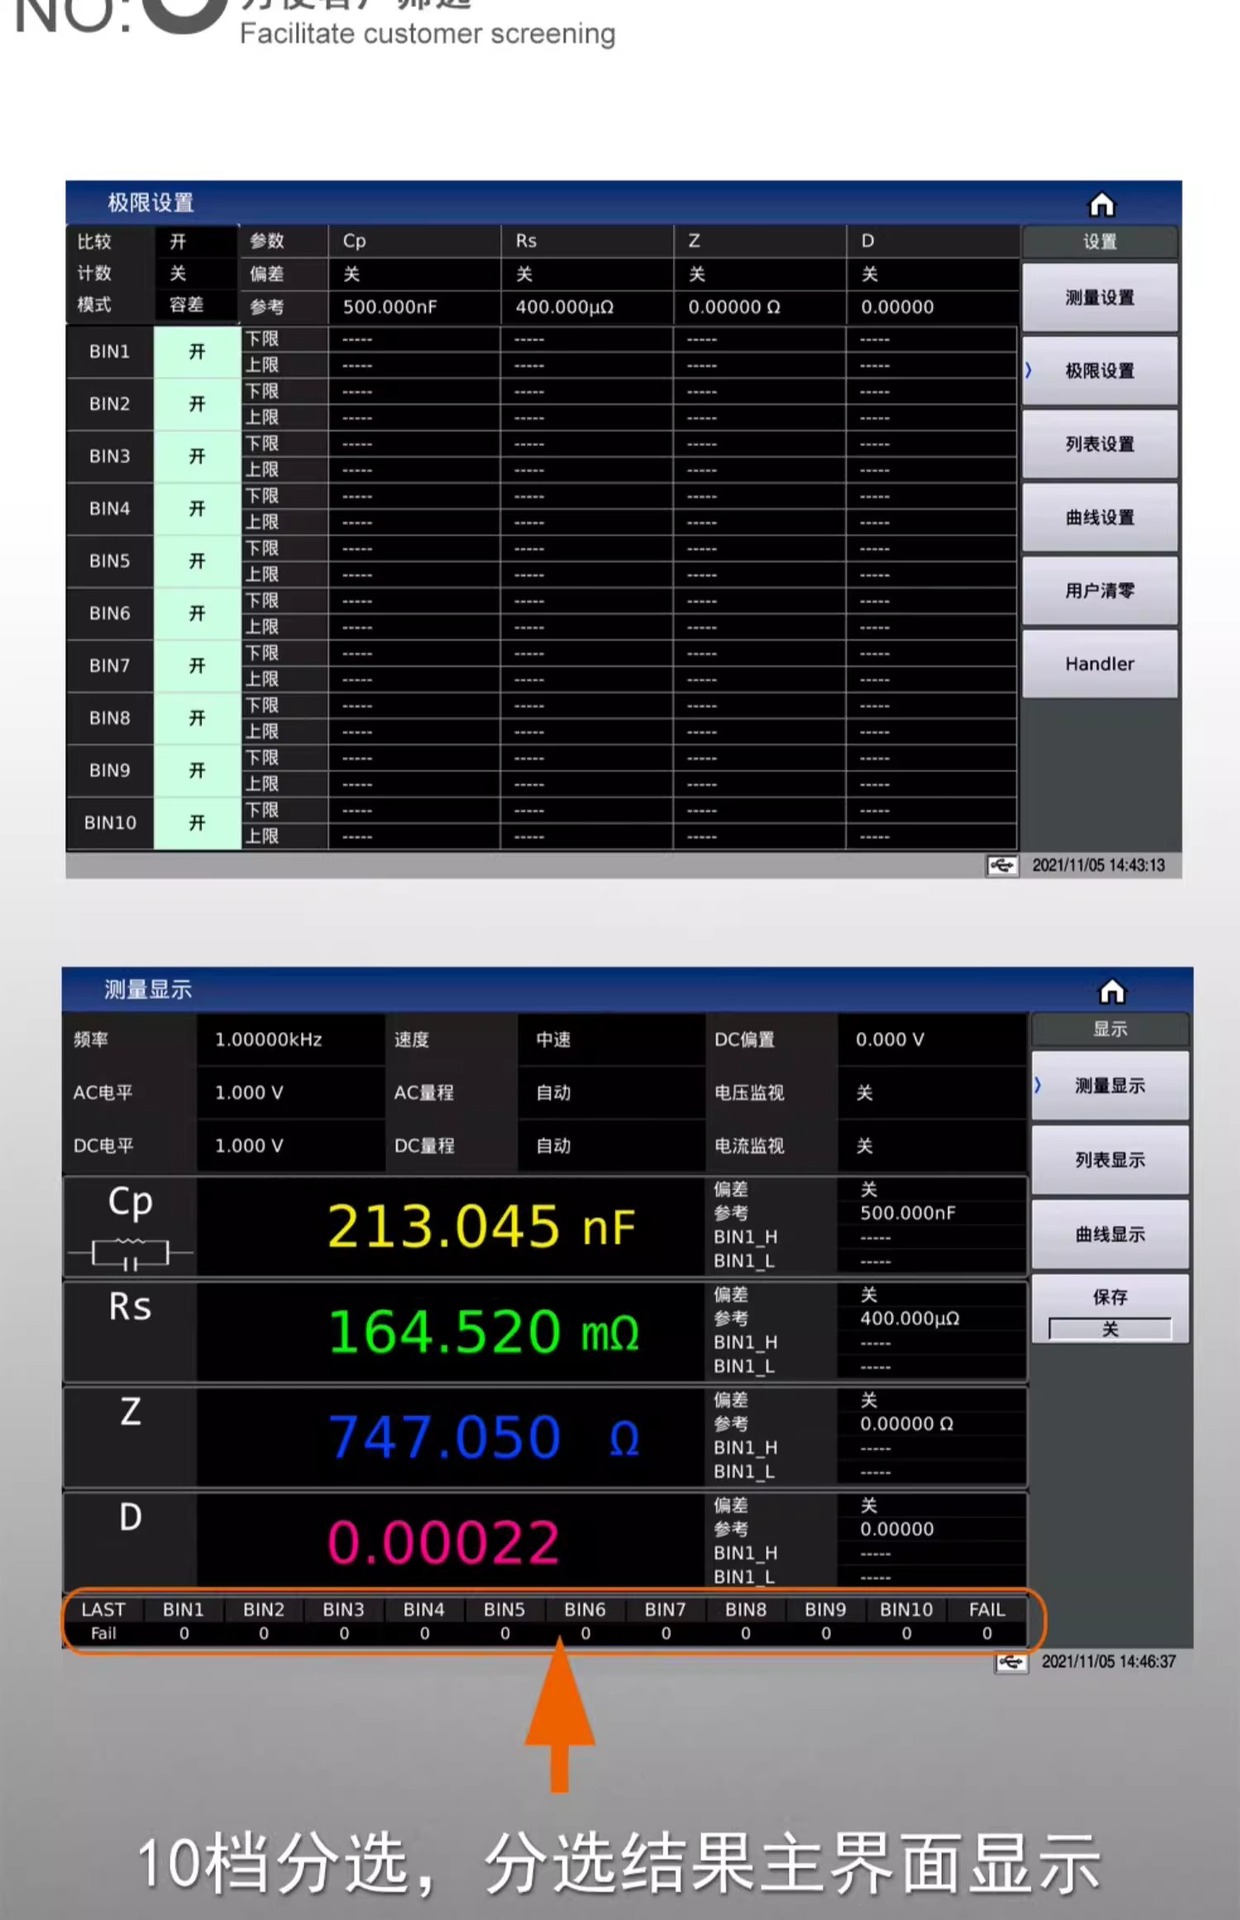Open the AC量程 range value 自动
The image size is (1240, 1920).
click(x=610, y=1093)
